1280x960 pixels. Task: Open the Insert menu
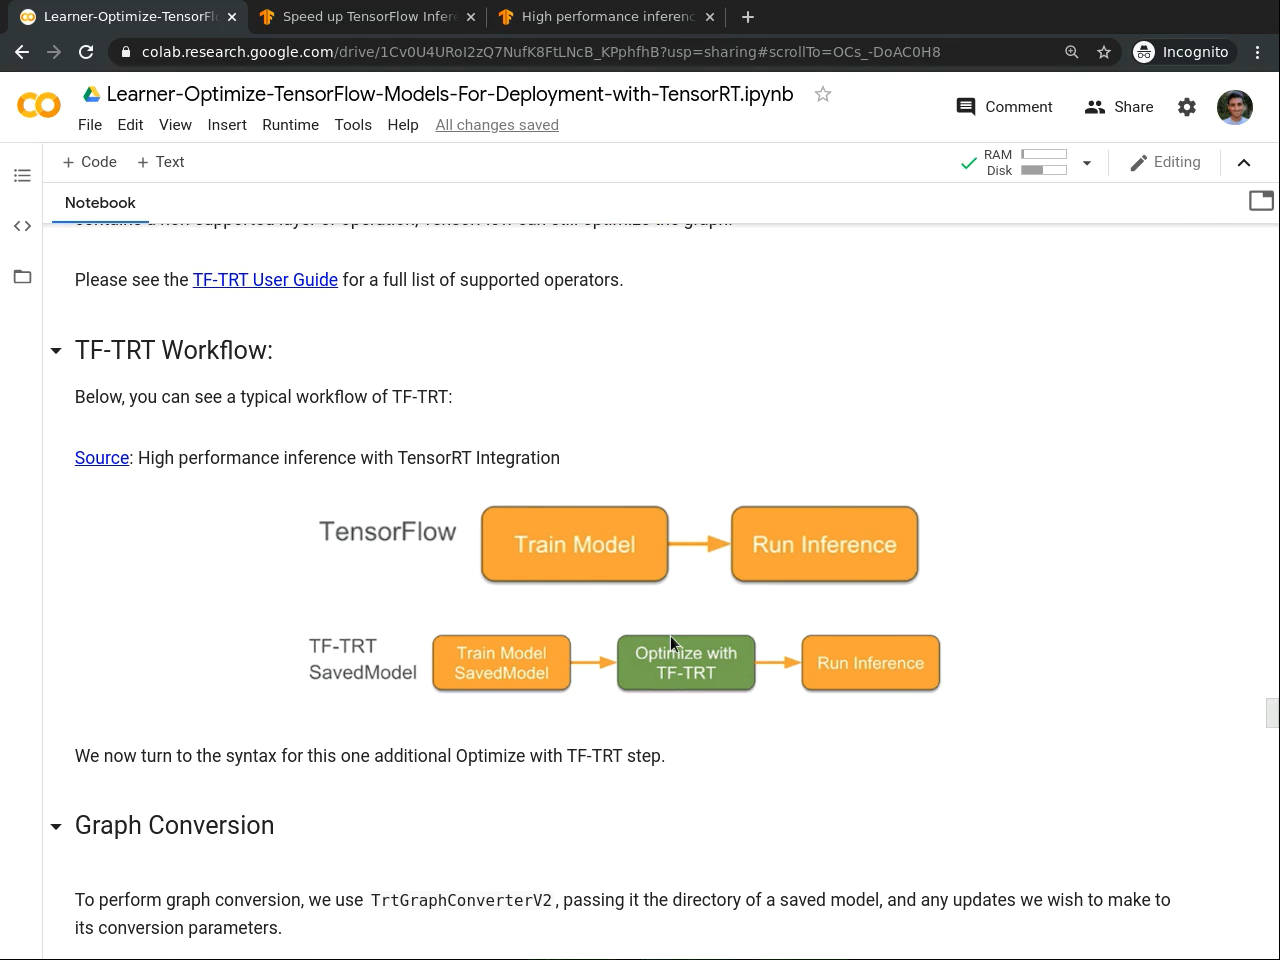coord(227,125)
